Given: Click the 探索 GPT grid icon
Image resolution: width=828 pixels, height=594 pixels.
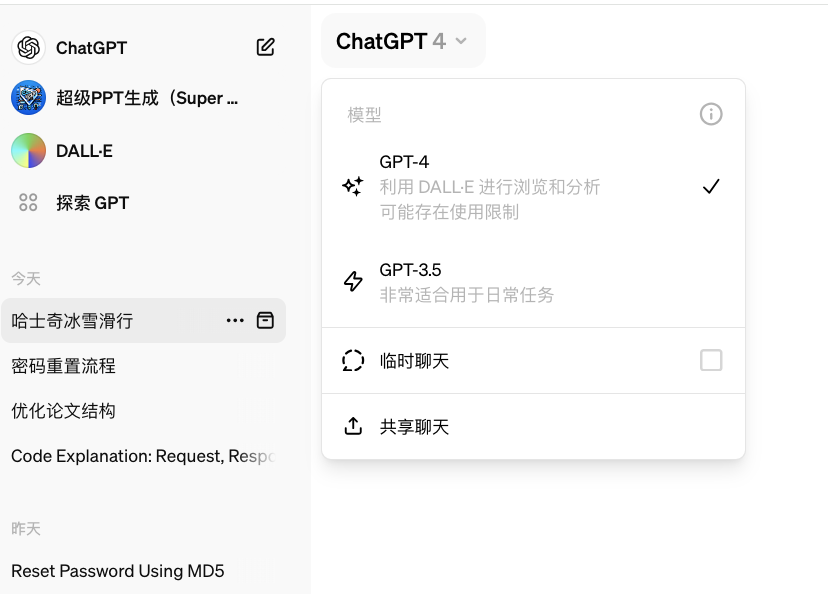Looking at the screenshot, I should click(28, 203).
